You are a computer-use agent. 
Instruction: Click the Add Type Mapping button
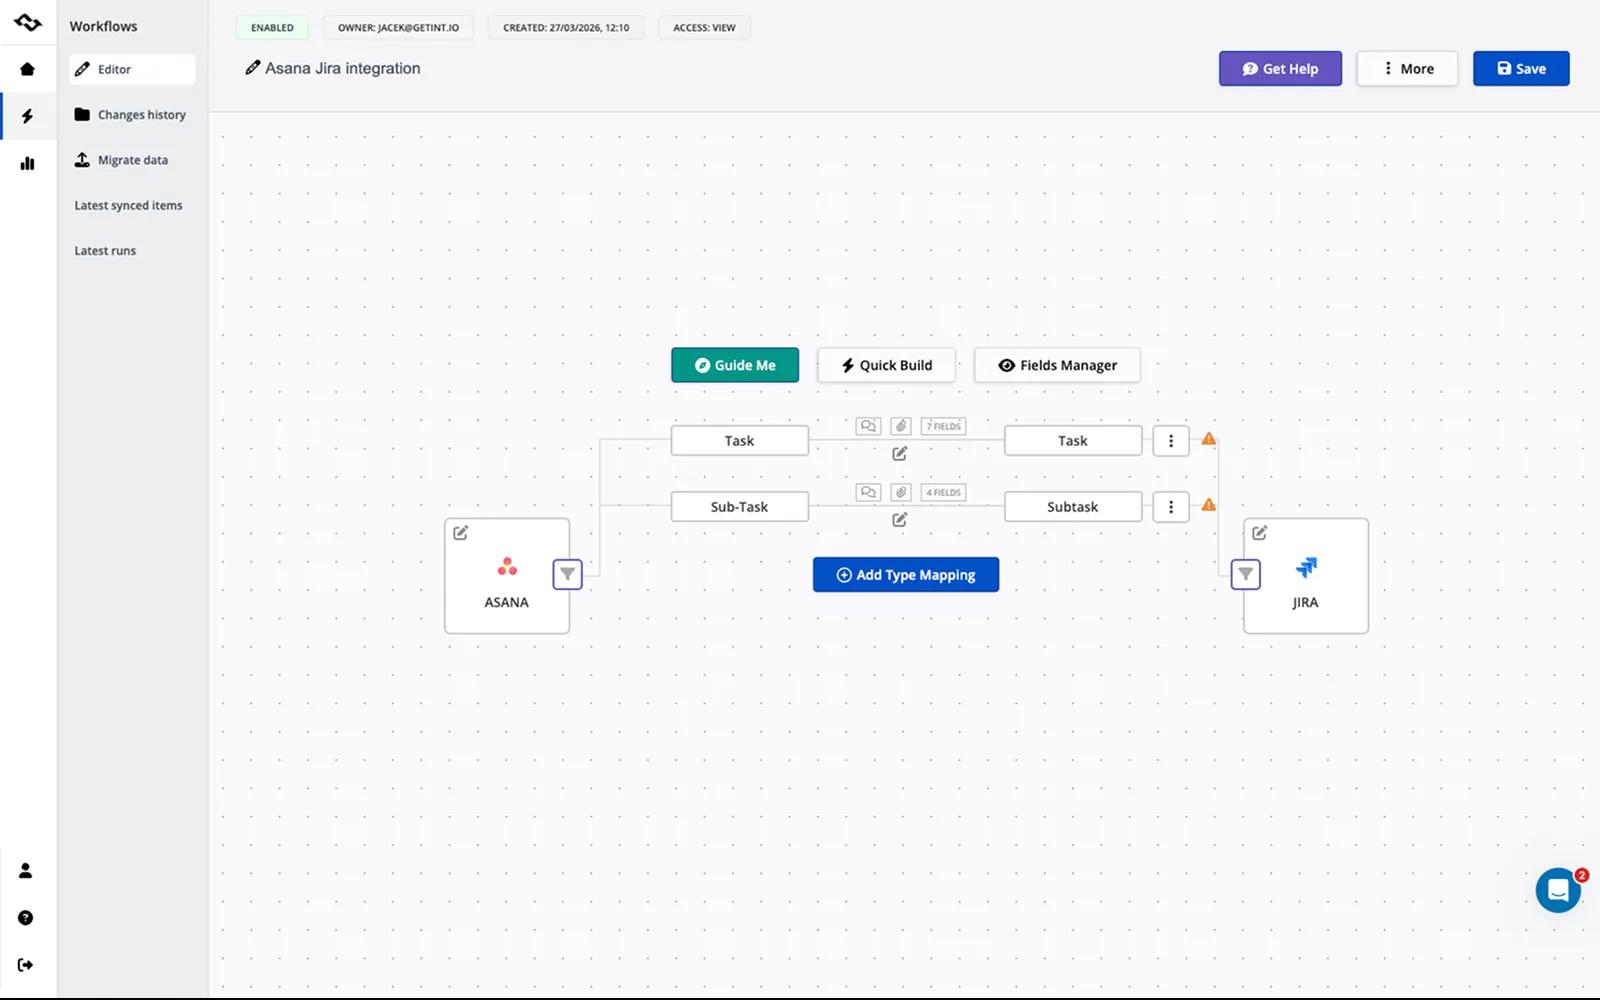pyautogui.click(x=906, y=575)
